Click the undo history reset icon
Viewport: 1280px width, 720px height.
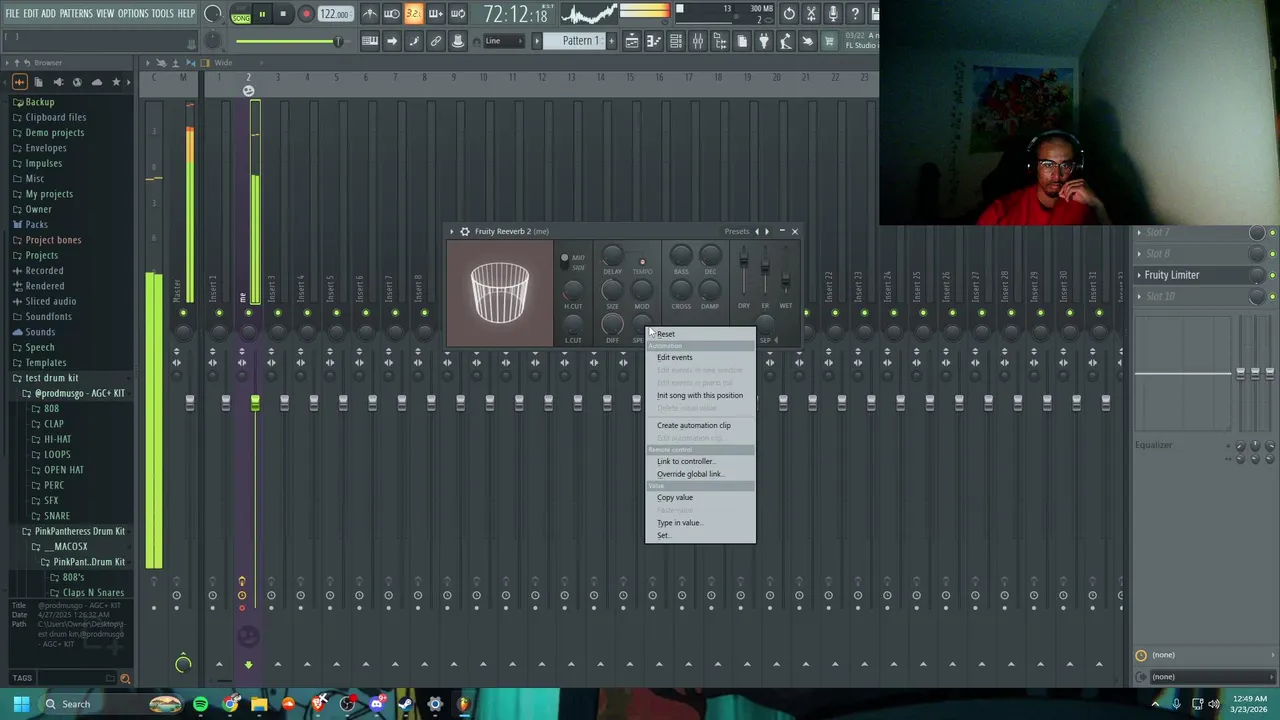[789, 14]
